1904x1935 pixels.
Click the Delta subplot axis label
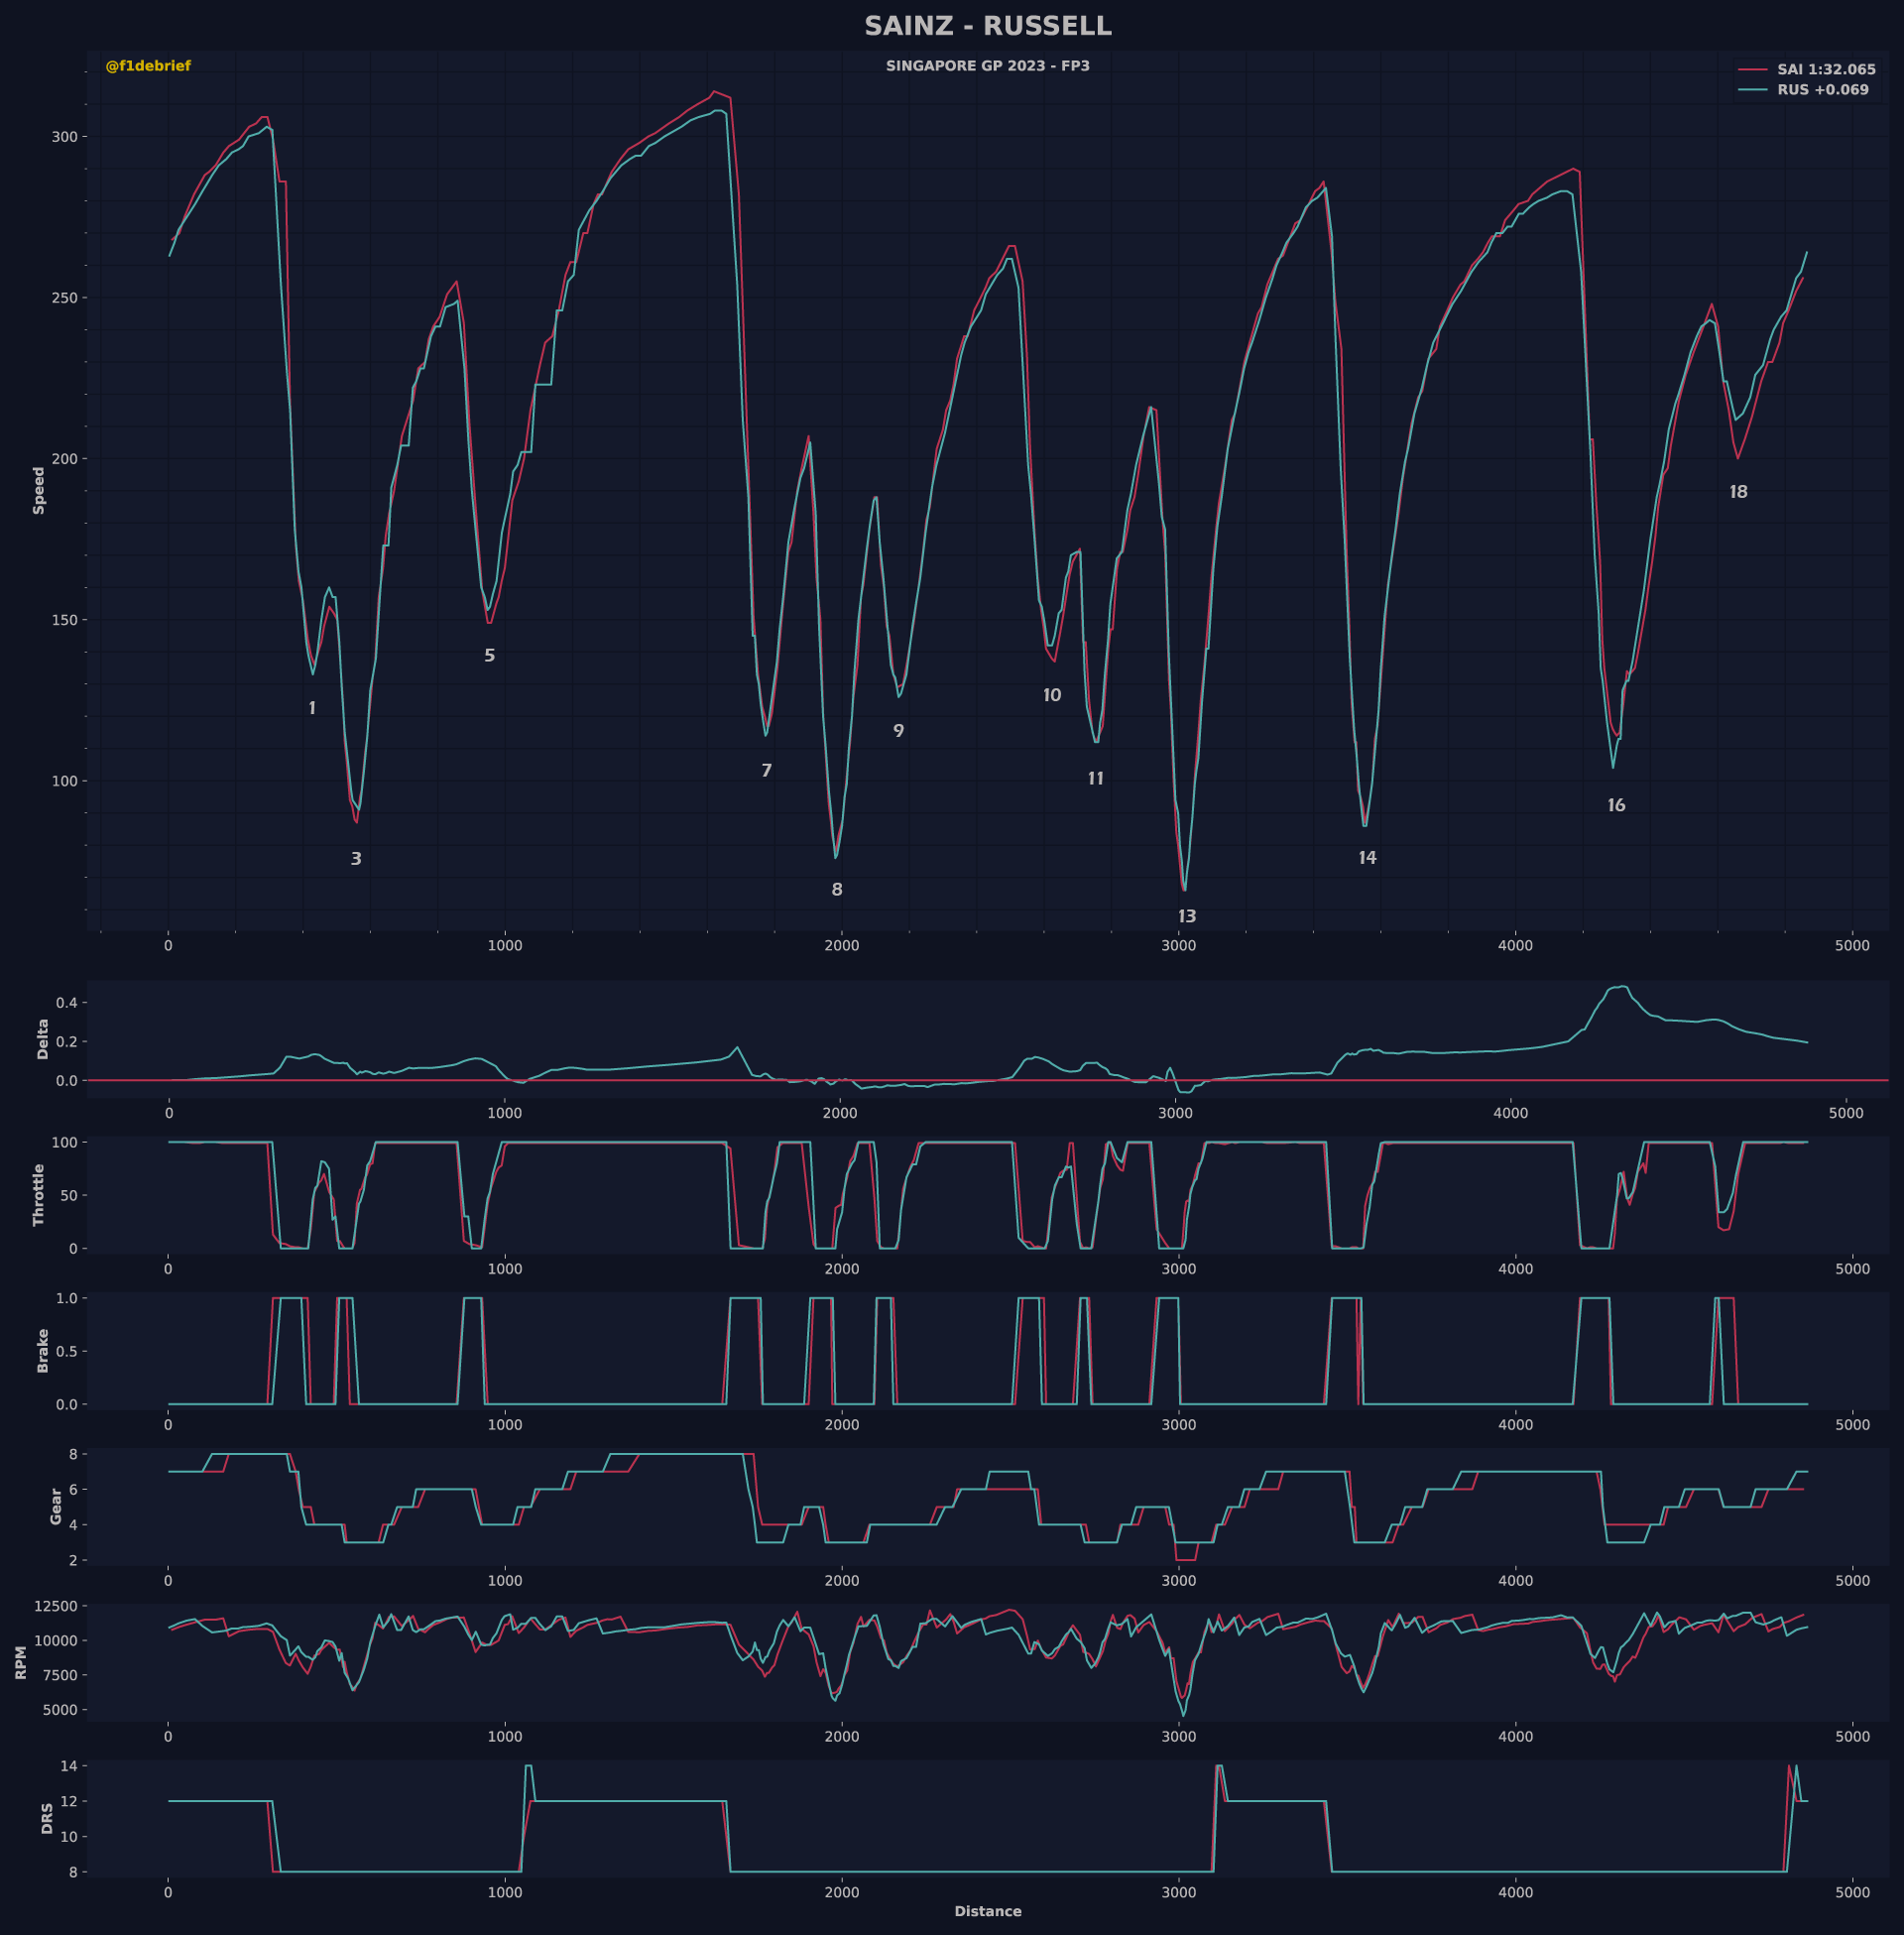click(43, 1039)
